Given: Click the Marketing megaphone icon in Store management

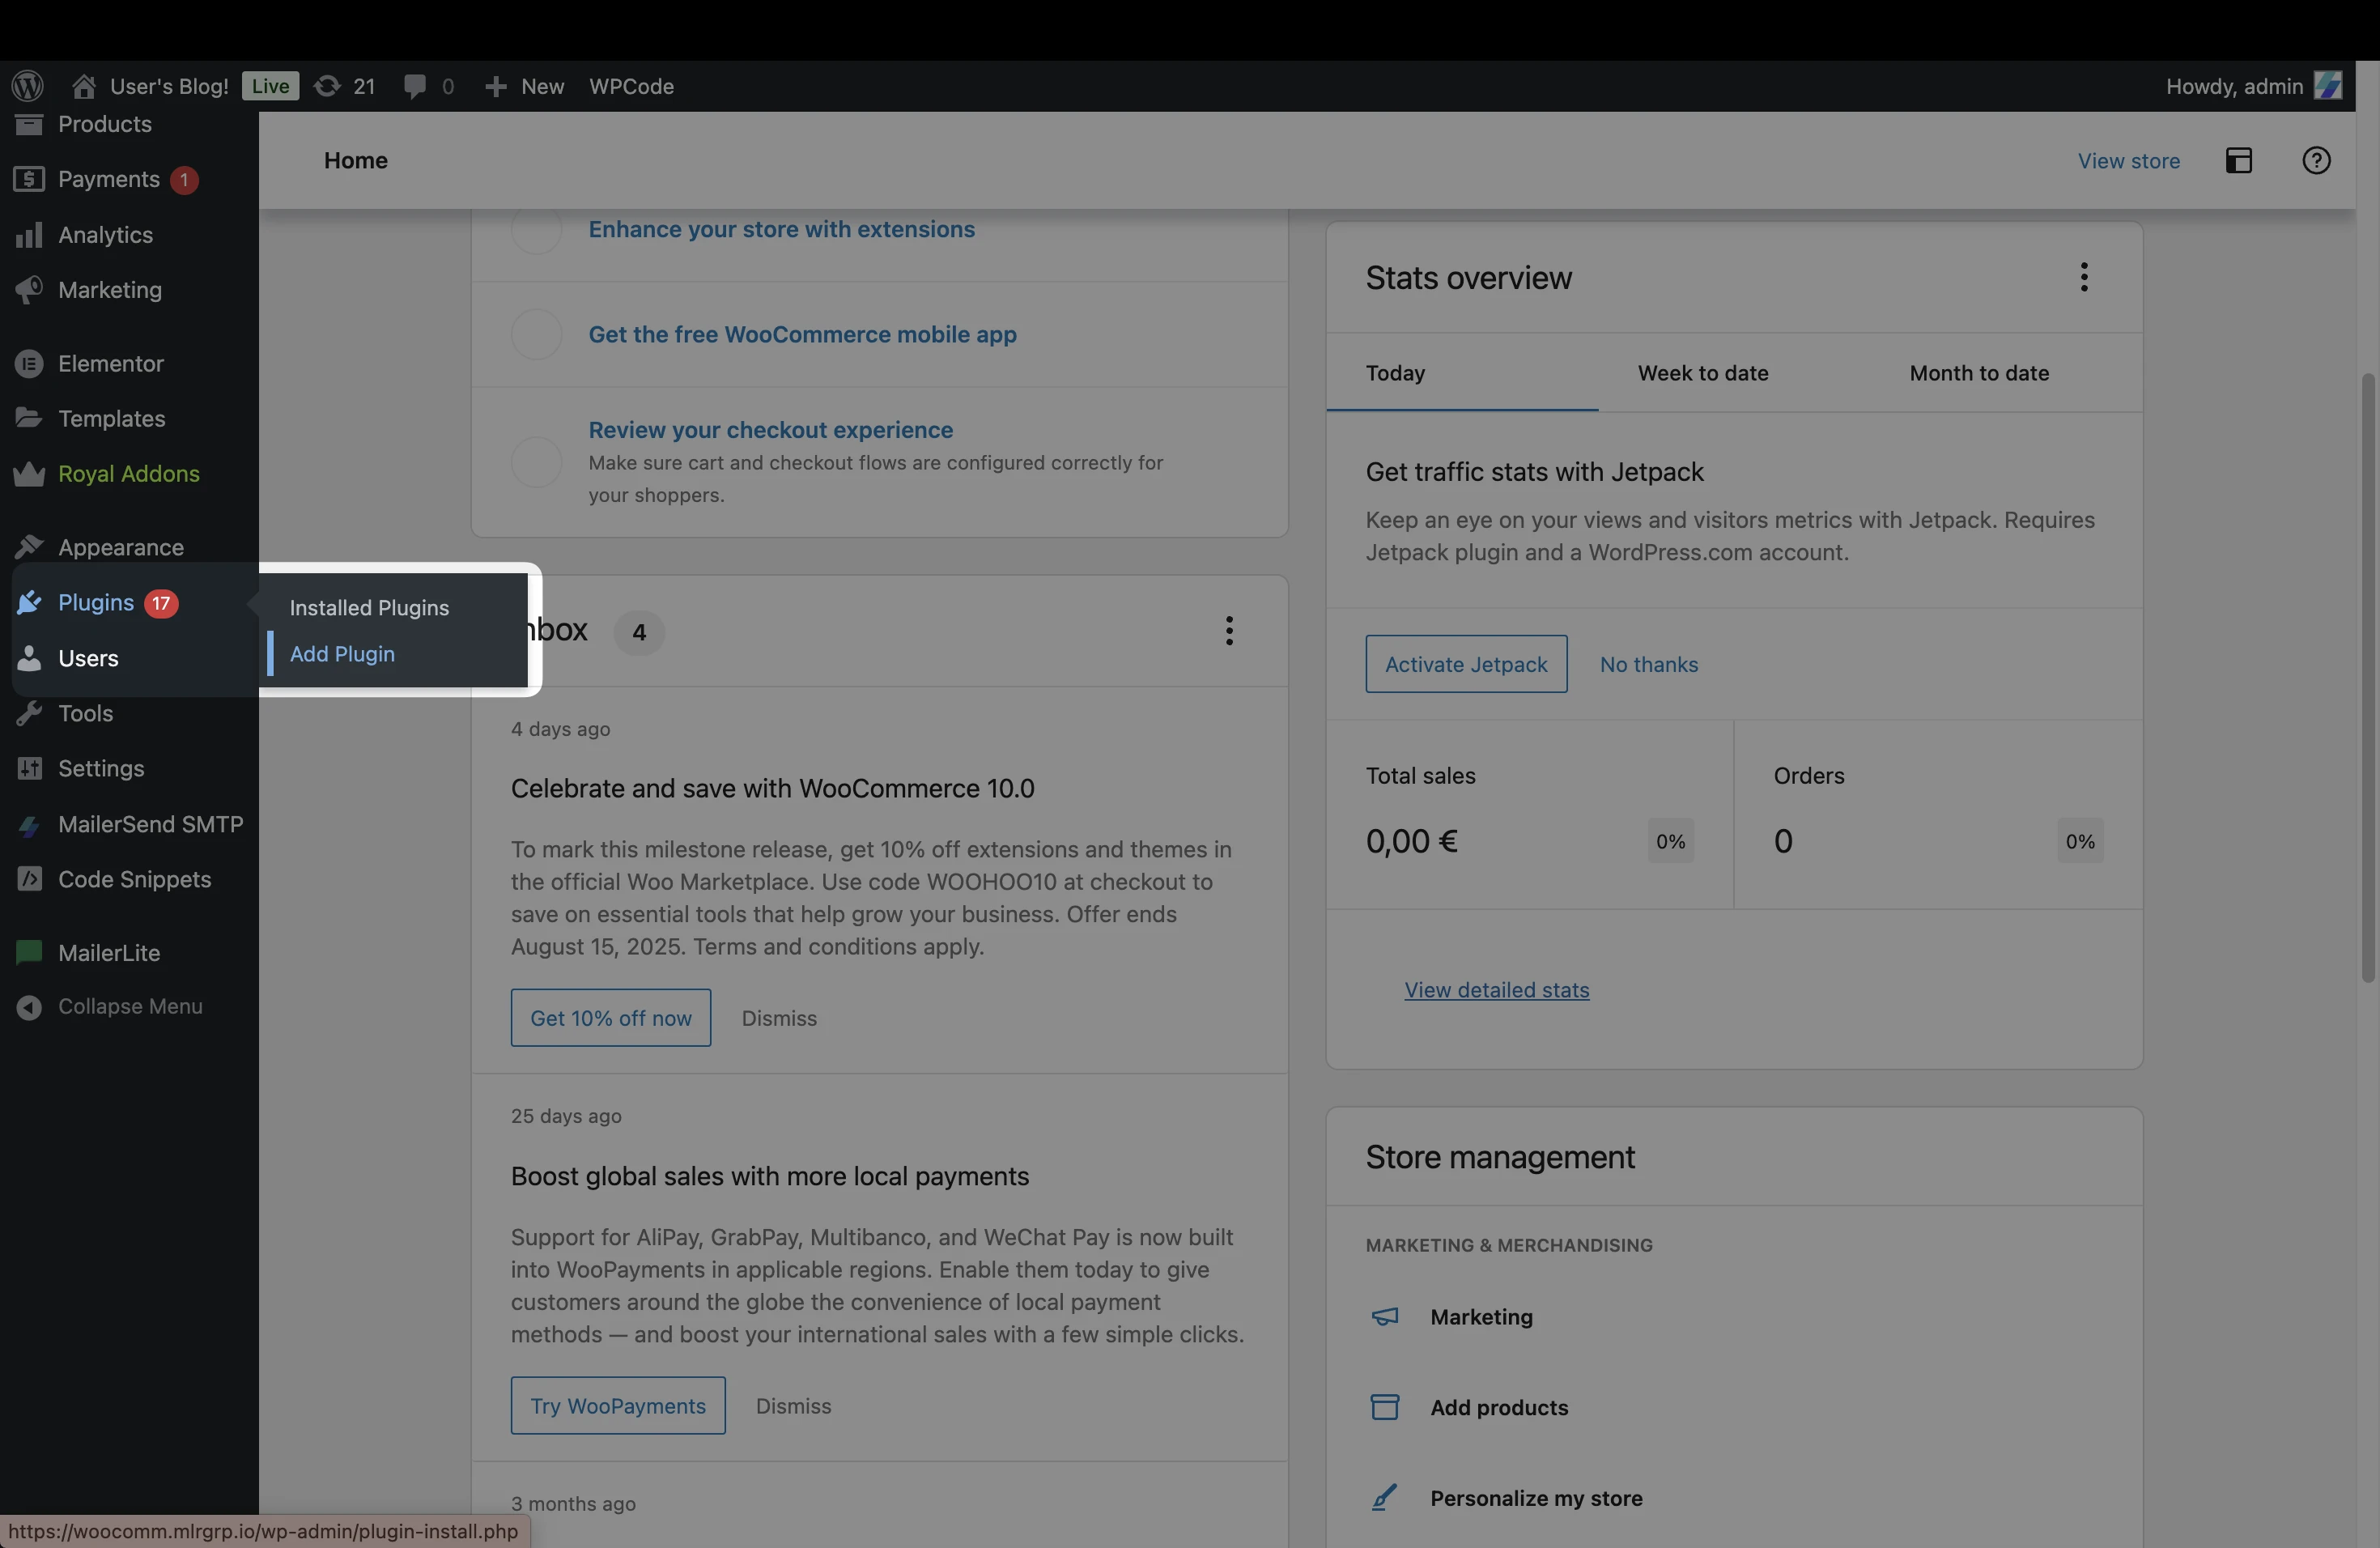Looking at the screenshot, I should click(x=1384, y=1316).
